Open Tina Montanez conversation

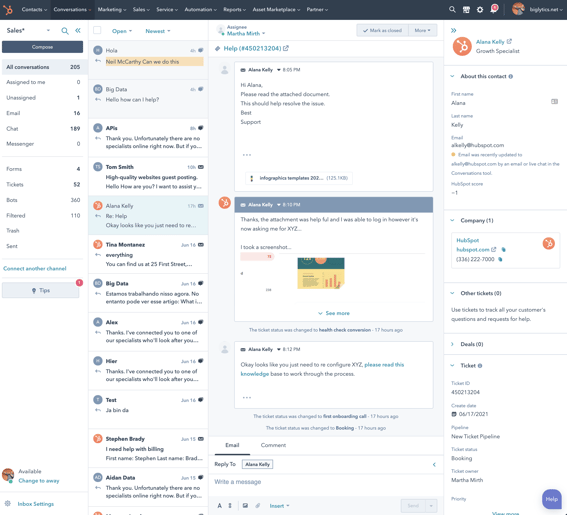(148, 254)
